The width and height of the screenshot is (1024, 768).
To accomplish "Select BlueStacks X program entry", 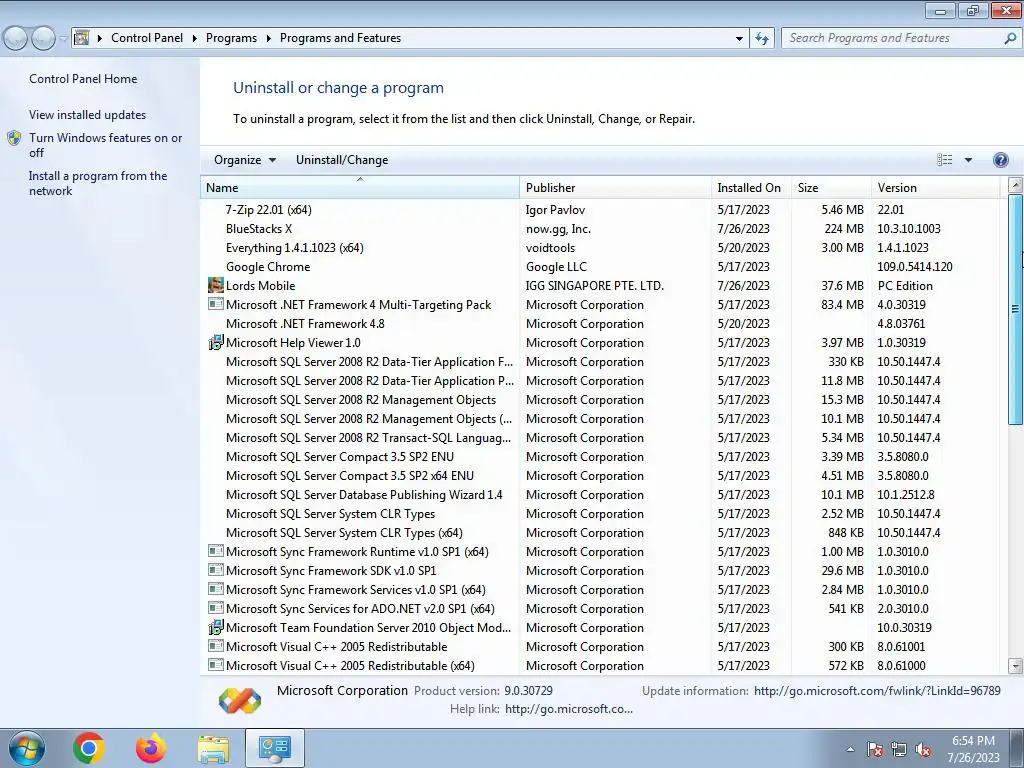I will pyautogui.click(x=600, y=229).
